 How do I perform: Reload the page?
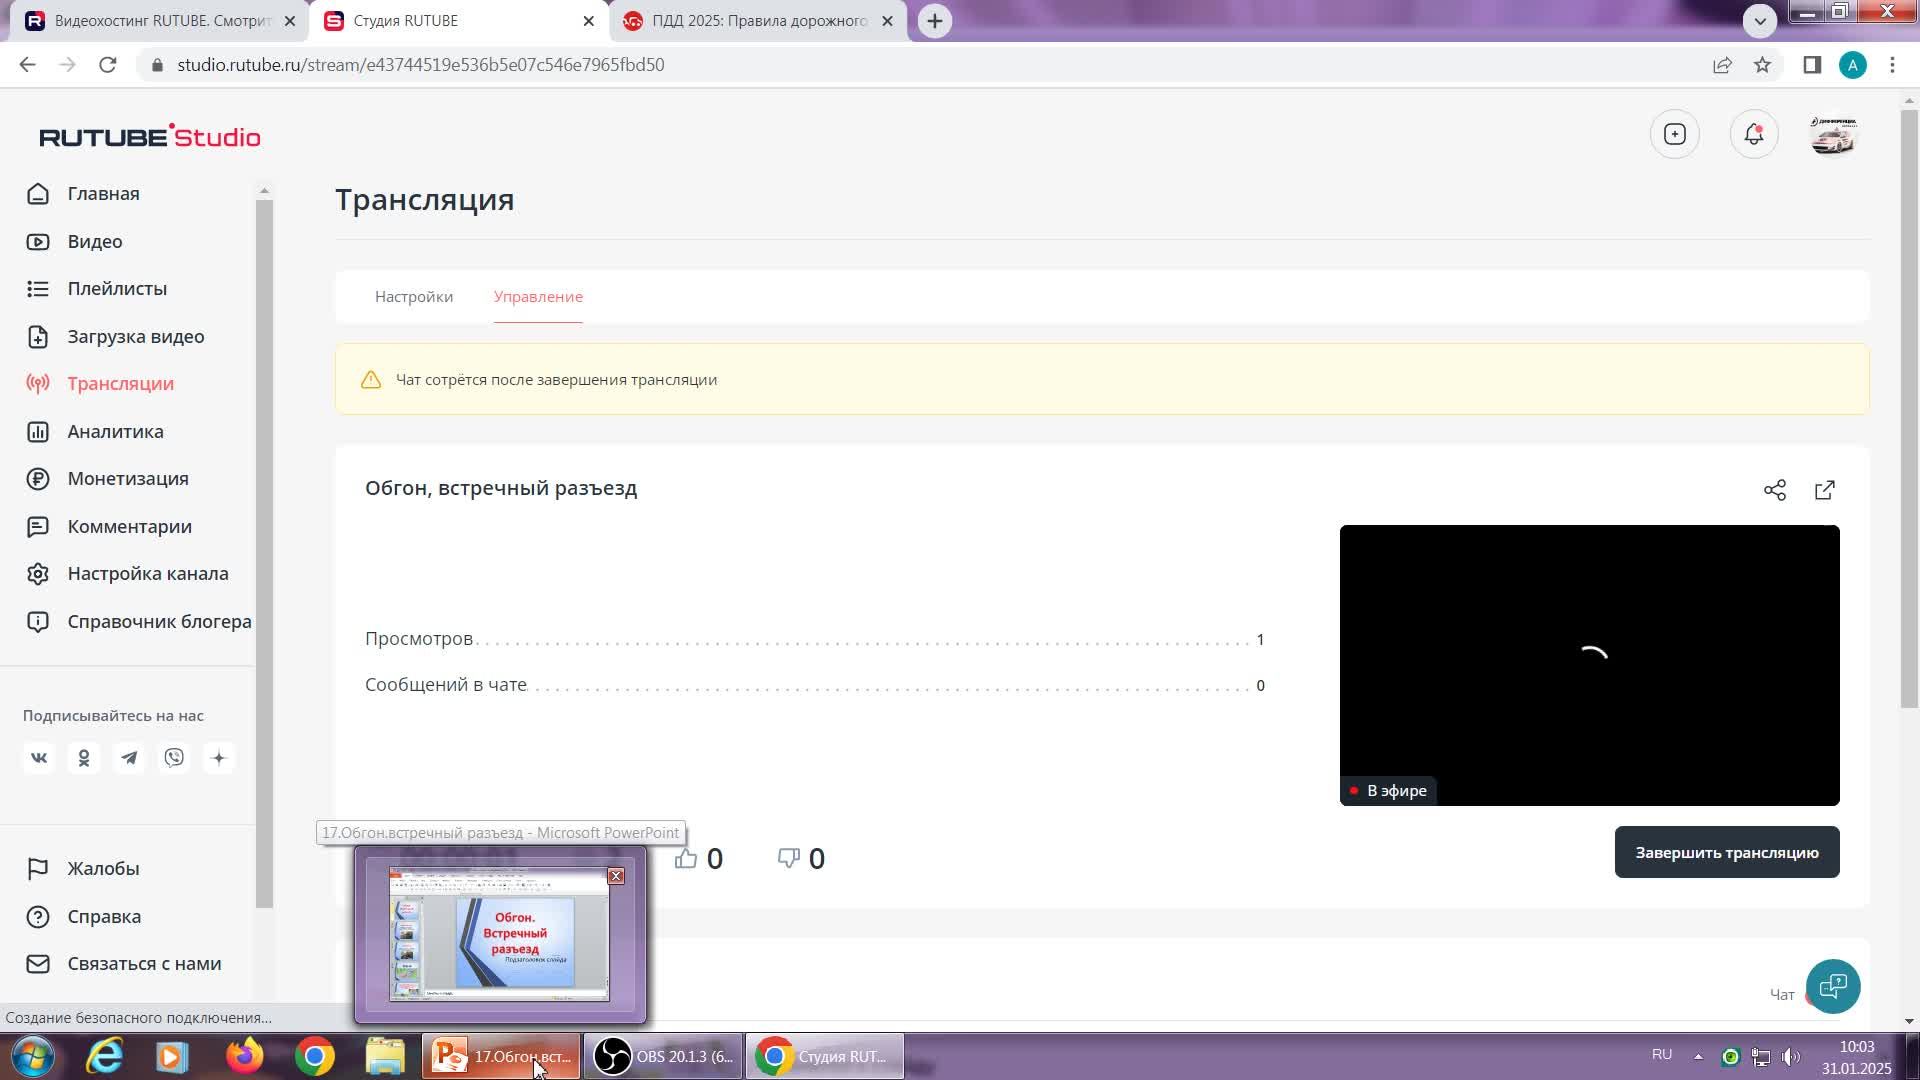point(108,65)
